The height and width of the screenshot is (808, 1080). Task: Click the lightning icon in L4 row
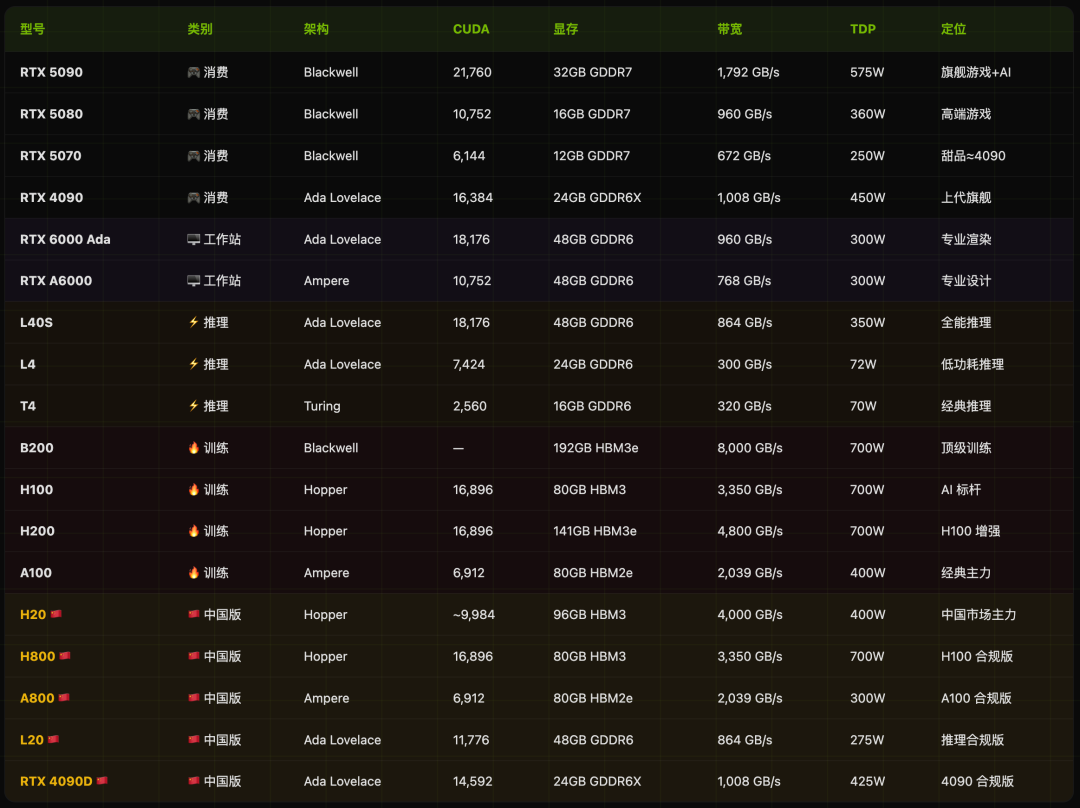(x=194, y=364)
